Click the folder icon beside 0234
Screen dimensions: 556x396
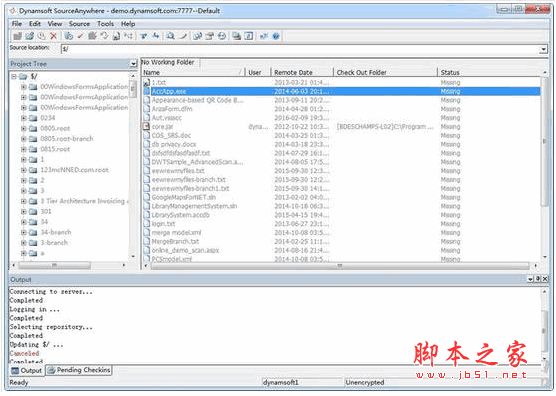(33, 118)
